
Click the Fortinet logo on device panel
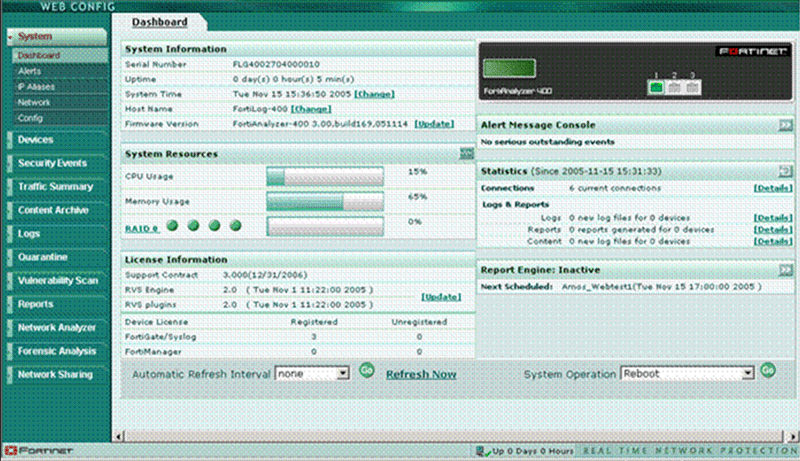coord(753,51)
